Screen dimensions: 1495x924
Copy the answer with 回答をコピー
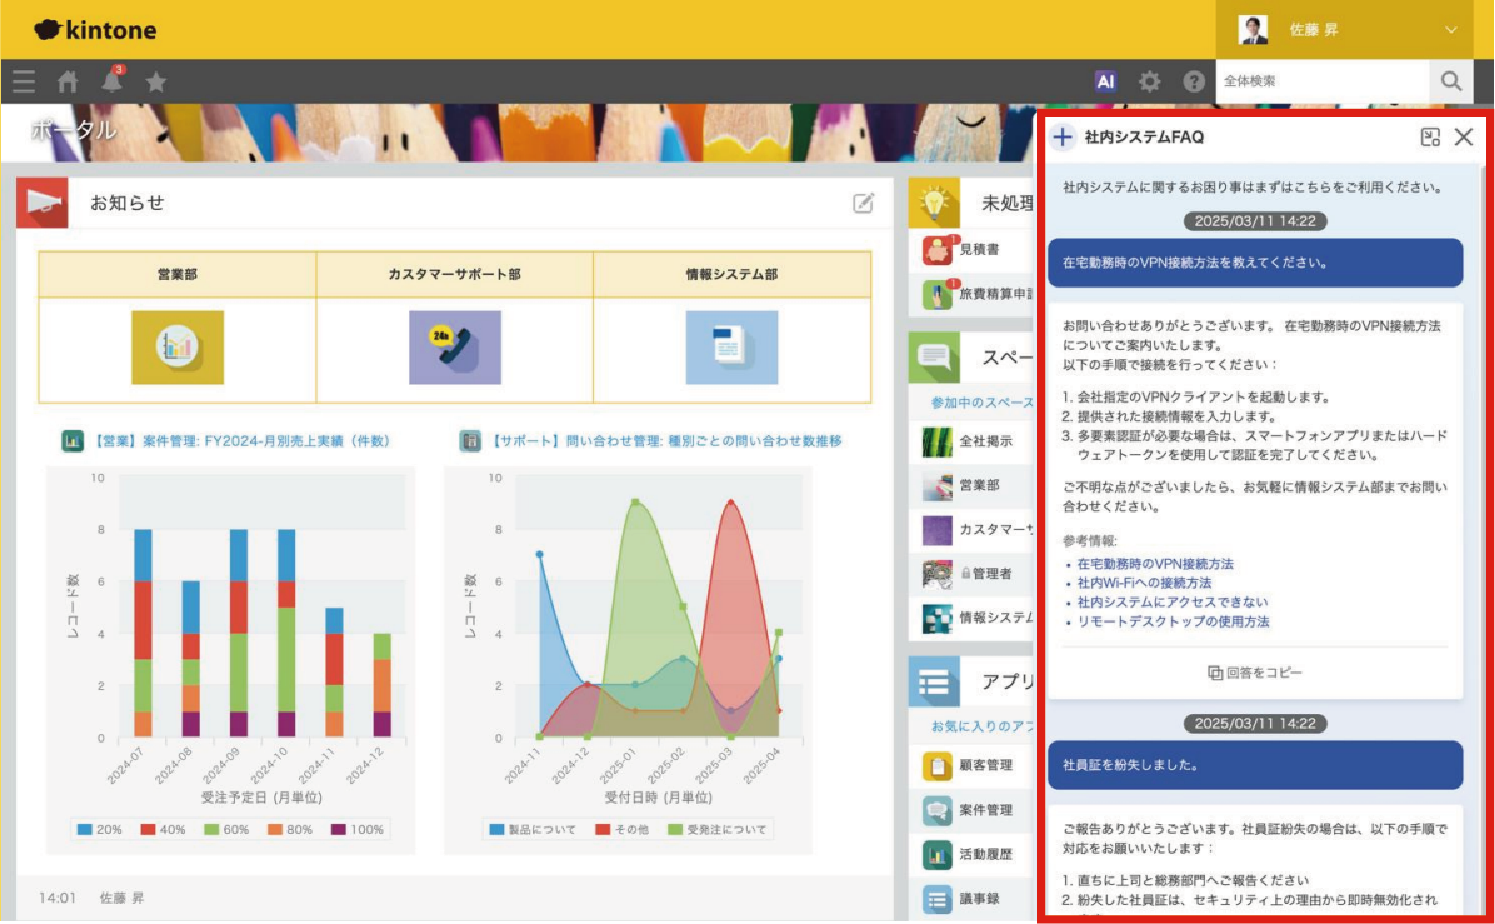coord(1255,673)
